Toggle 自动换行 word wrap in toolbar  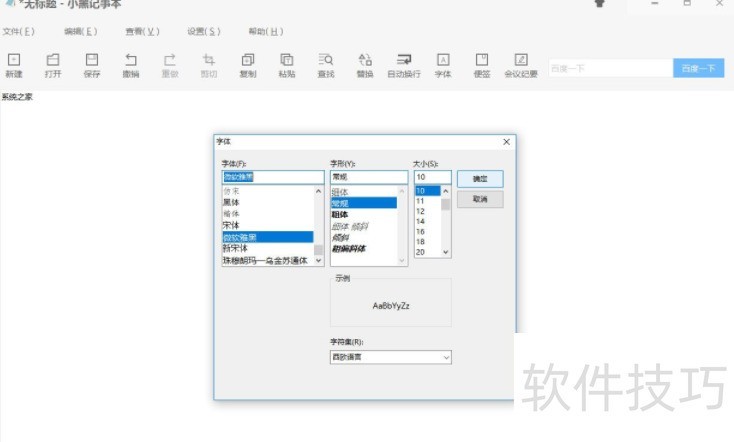coord(404,65)
